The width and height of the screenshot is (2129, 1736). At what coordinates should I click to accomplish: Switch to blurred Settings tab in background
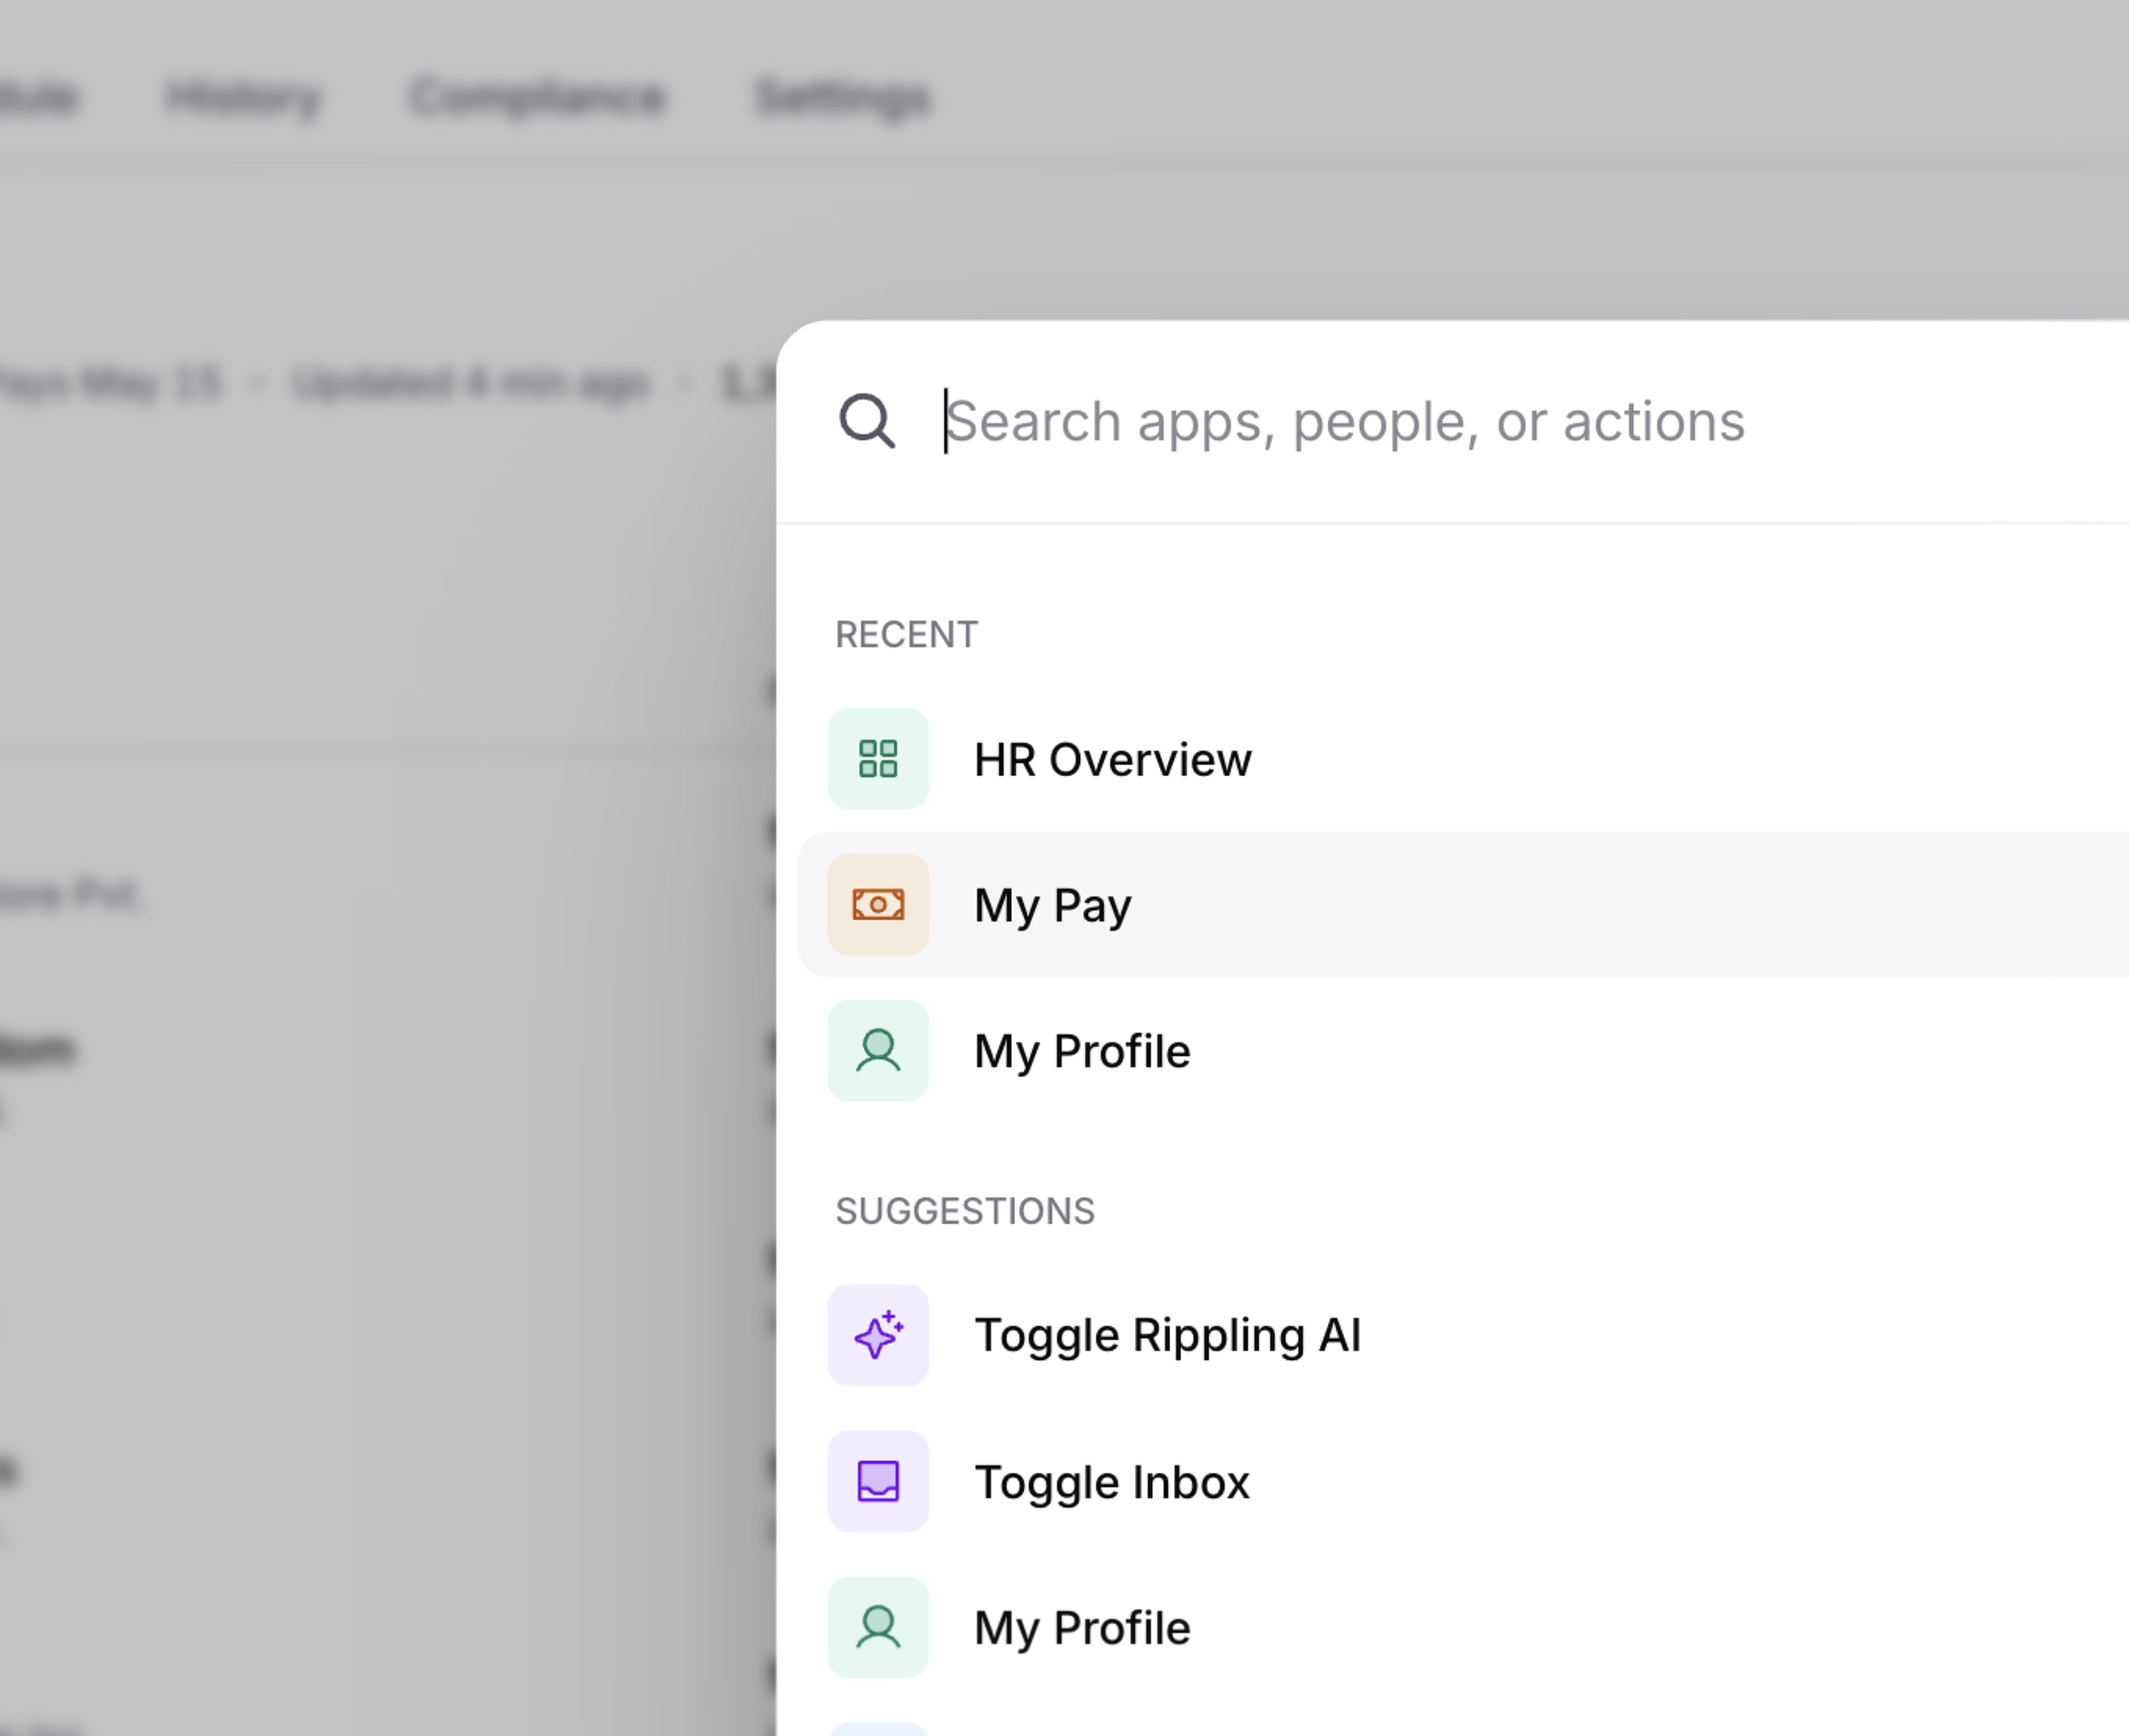[842, 98]
